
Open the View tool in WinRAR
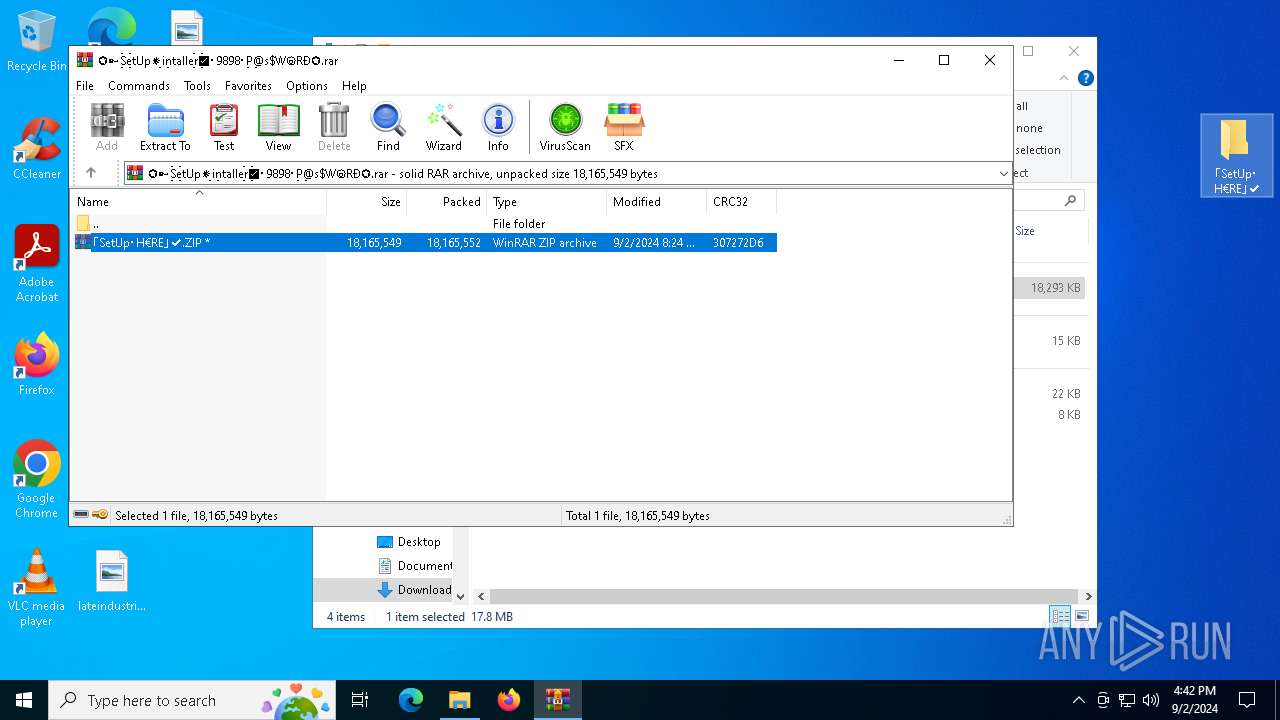[278, 127]
